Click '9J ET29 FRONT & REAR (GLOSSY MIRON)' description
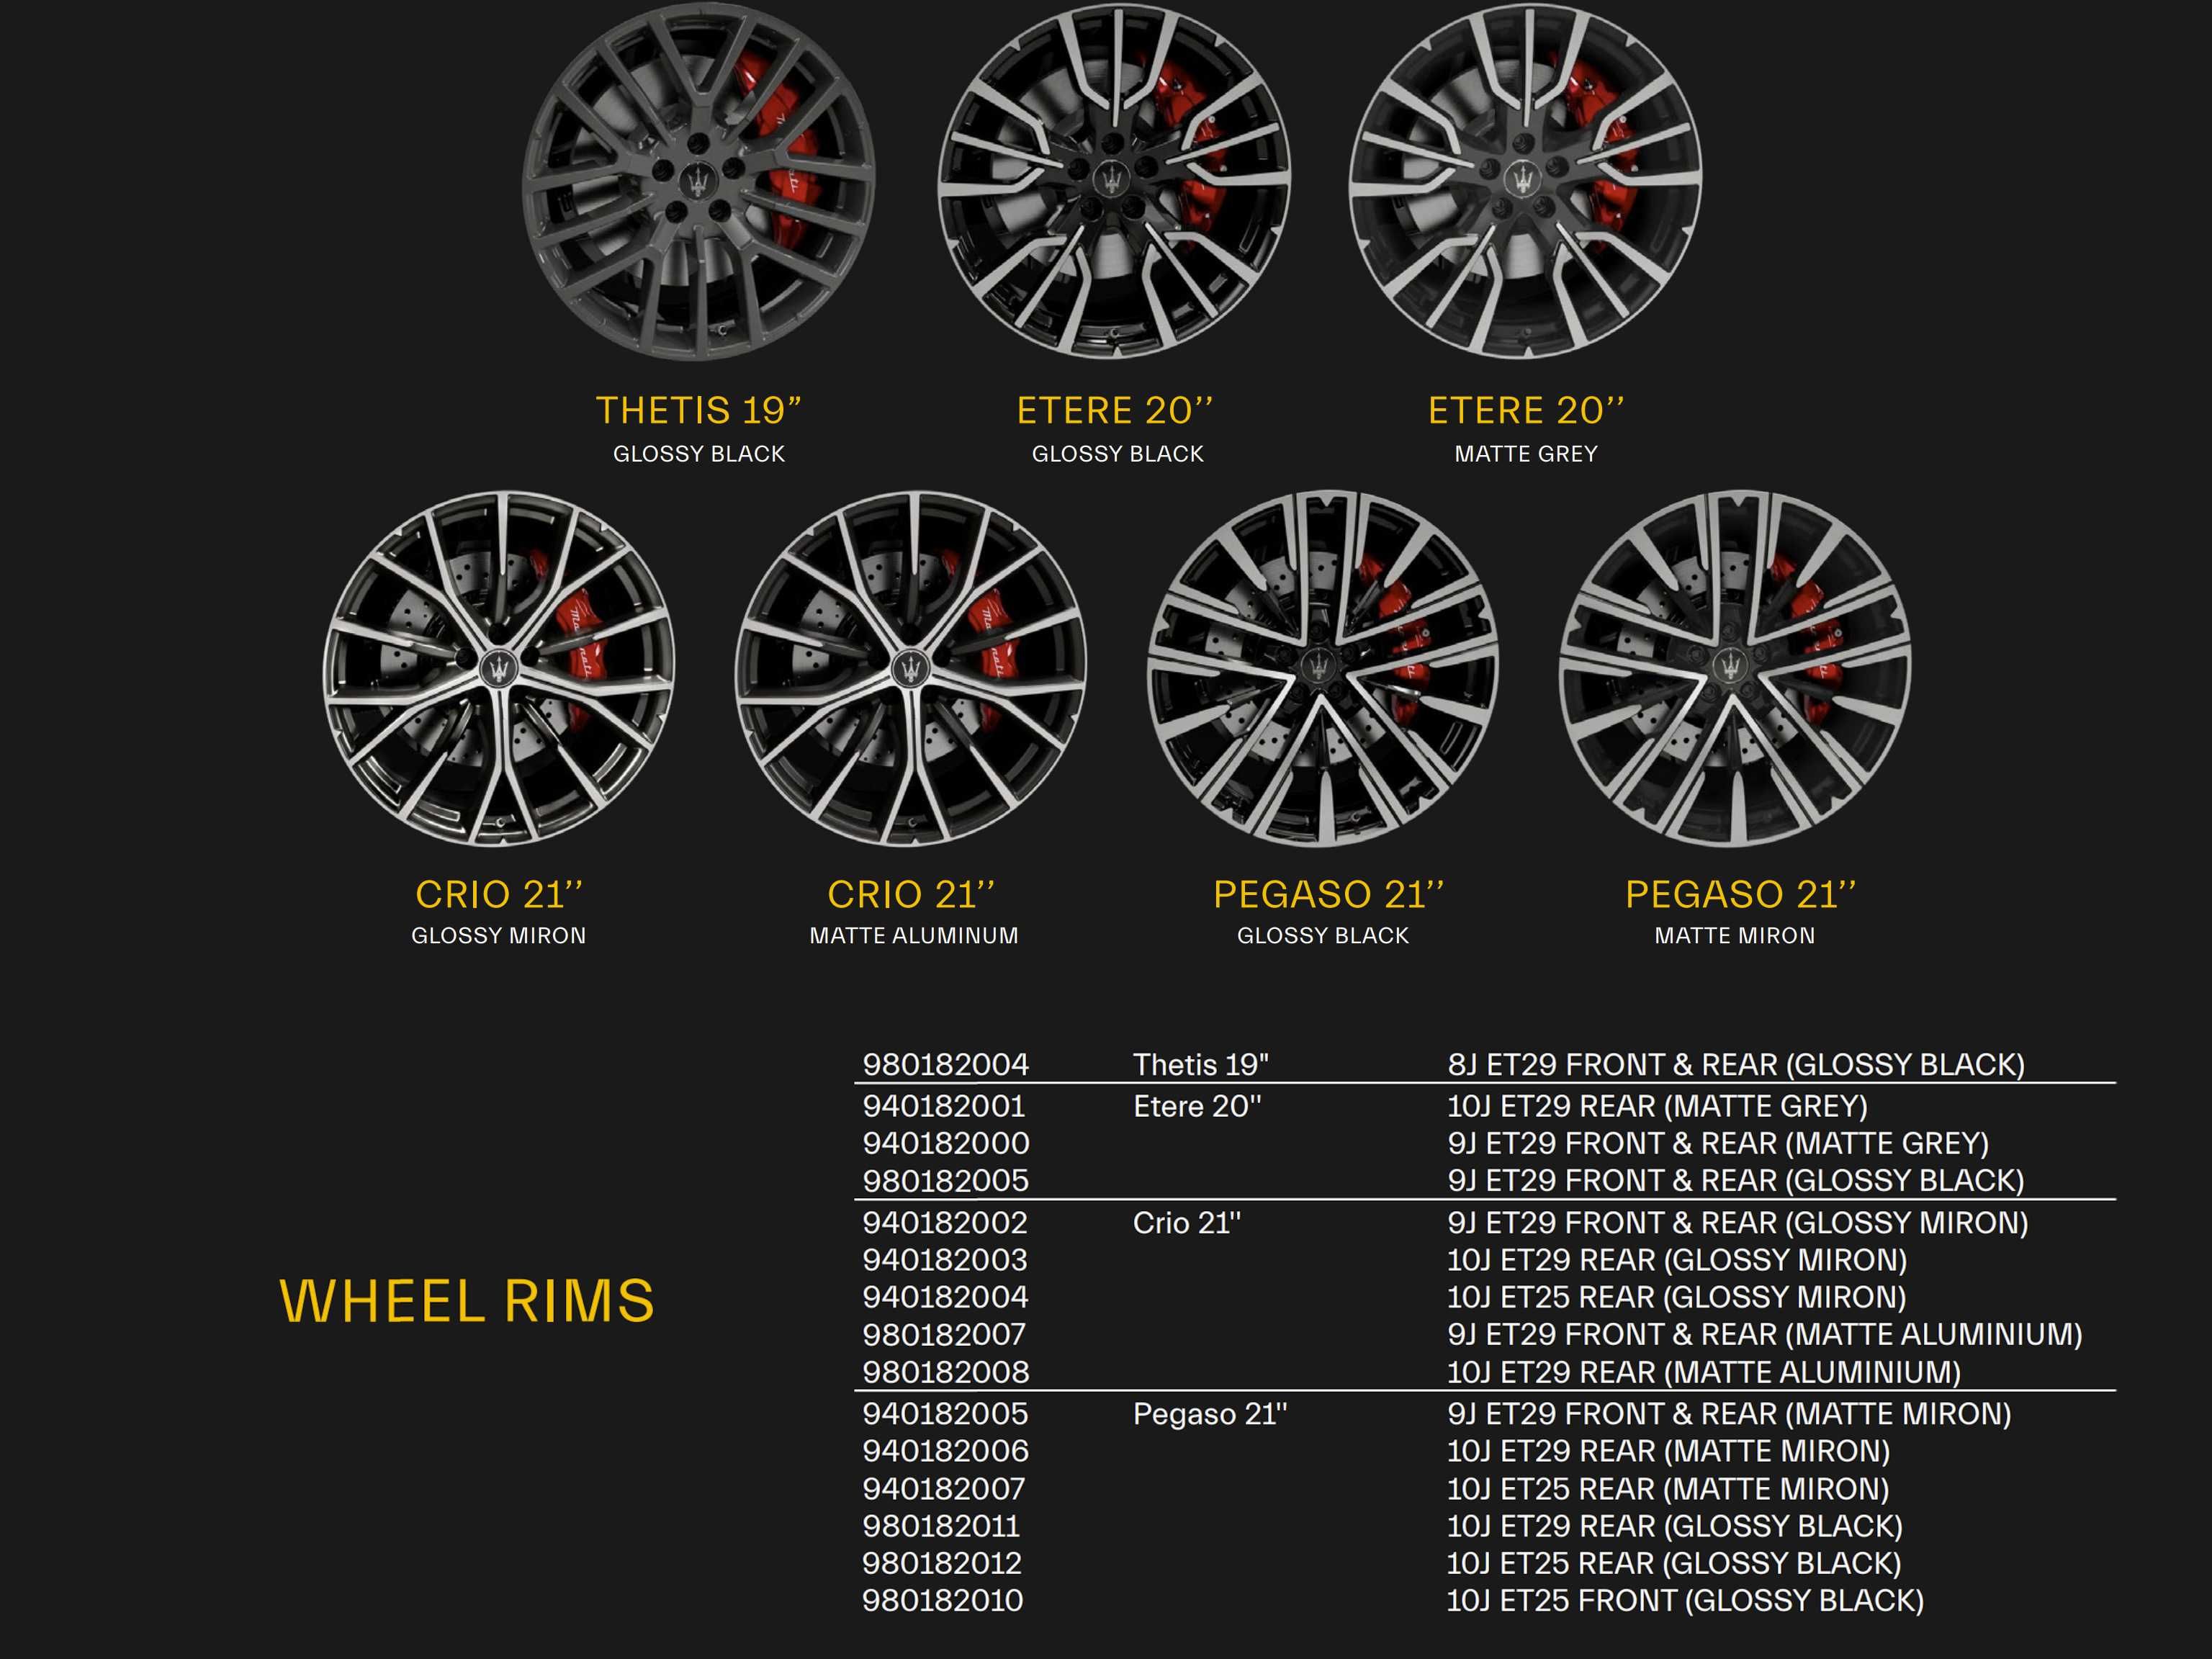The height and width of the screenshot is (1659, 2212). tap(1737, 1222)
